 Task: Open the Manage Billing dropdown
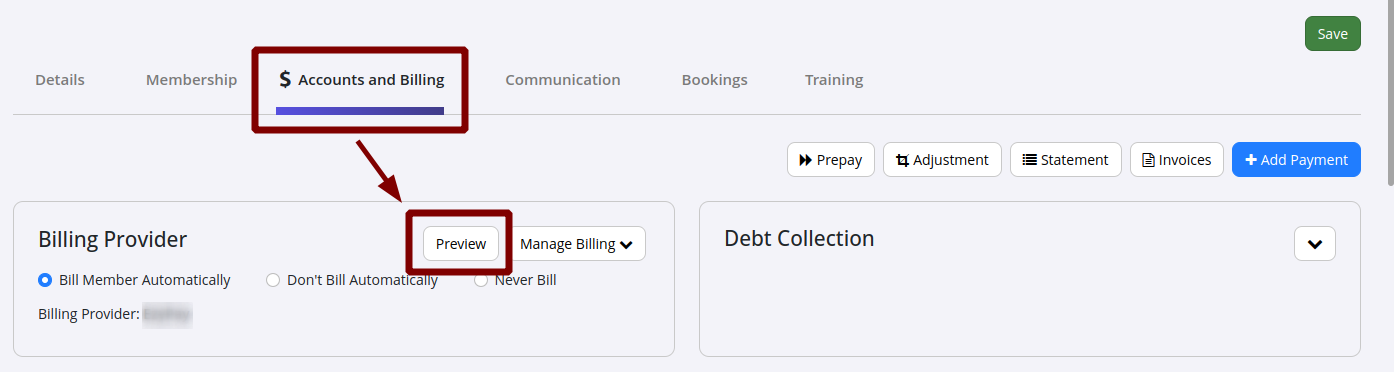577,244
